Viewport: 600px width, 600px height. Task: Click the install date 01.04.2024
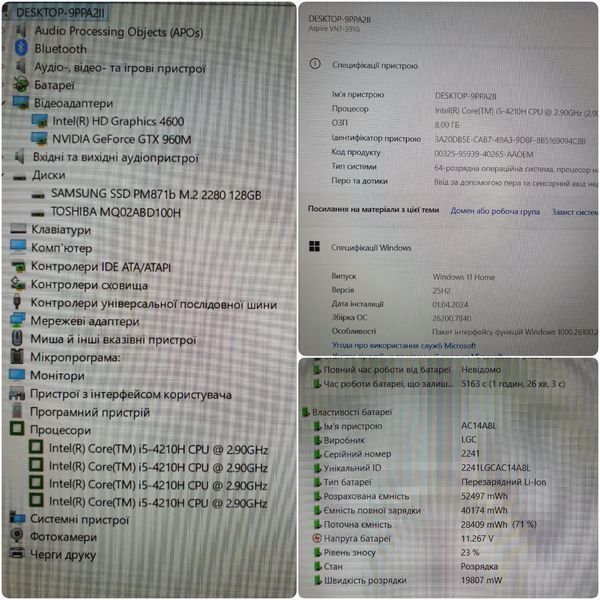tap(450, 305)
